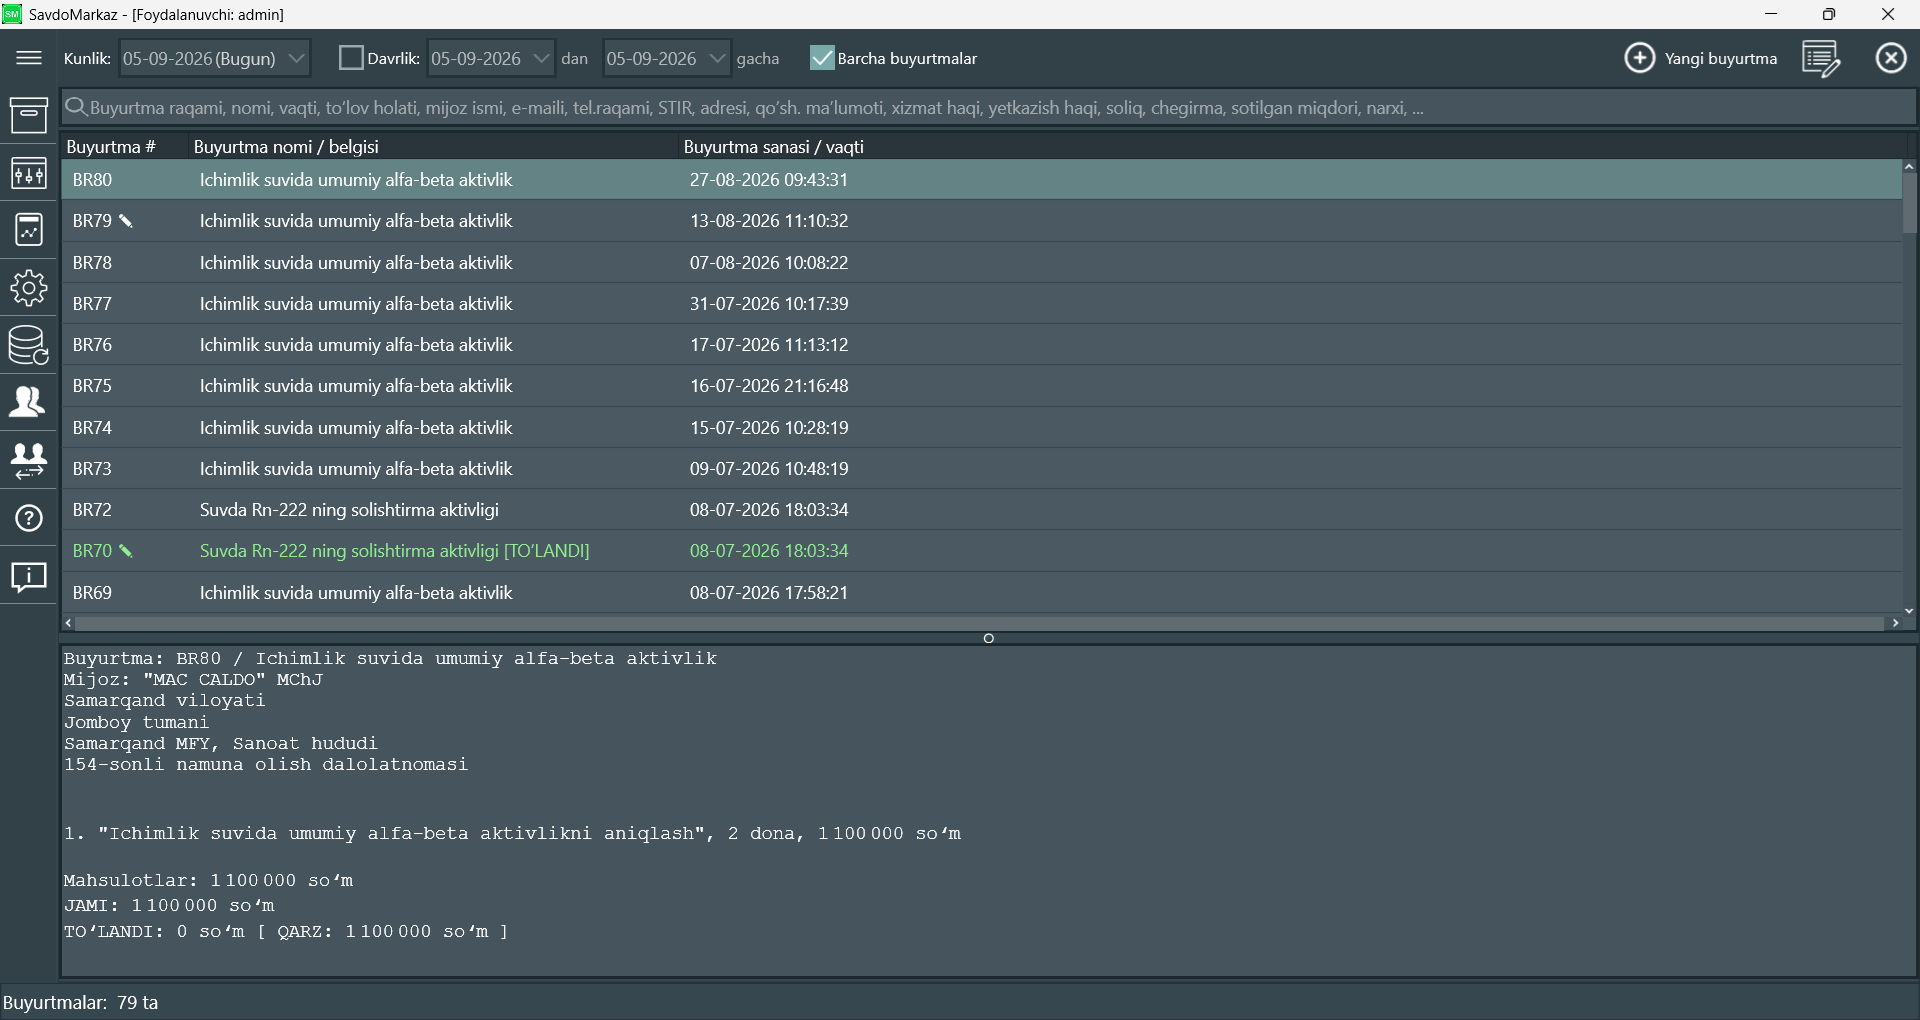This screenshot has height=1020, width=1920.
Task: Click date 13-08-2026 11:10:32
Action: 768,221
